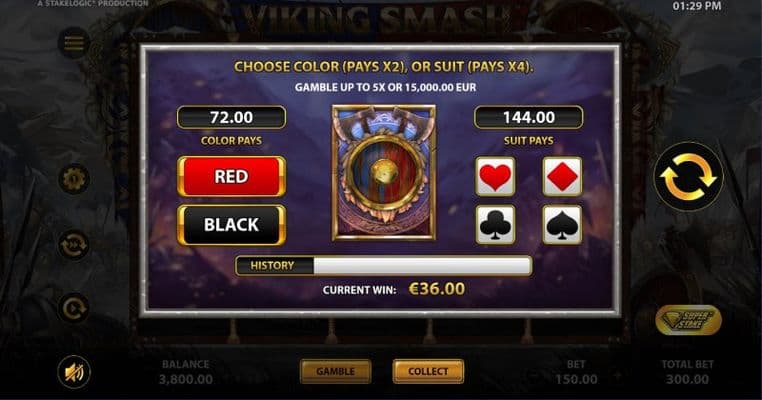The image size is (762, 400).
Task: Click the 72.00 color pays display
Action: [x=231, y=117]
